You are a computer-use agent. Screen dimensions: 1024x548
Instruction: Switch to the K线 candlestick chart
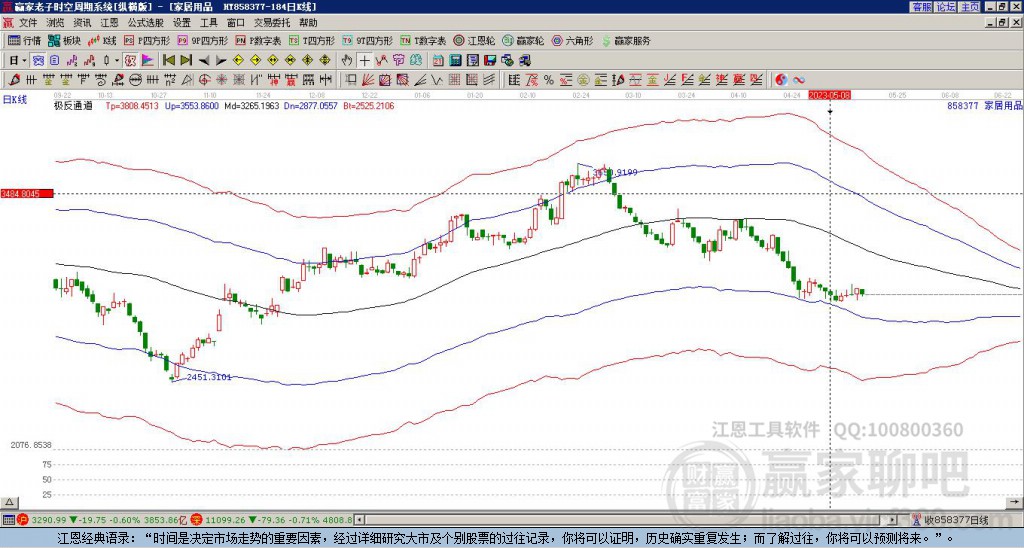click(103, 40)
